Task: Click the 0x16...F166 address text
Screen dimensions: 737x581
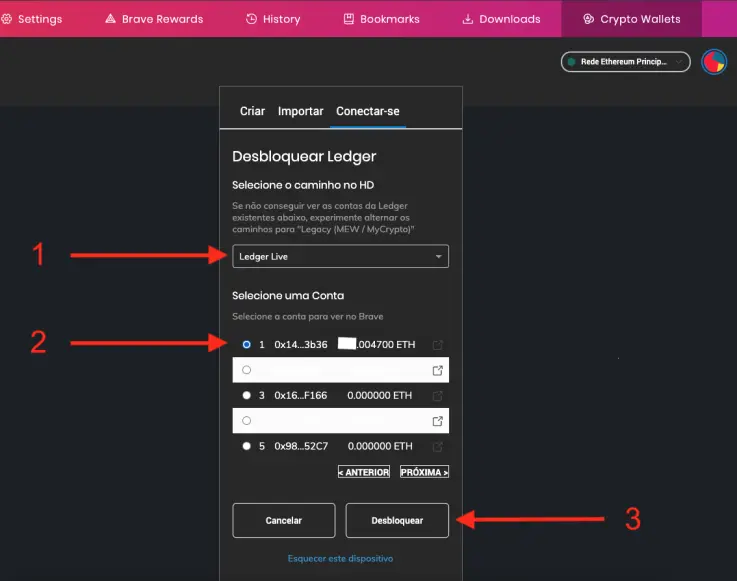Action: coord(301,395)
